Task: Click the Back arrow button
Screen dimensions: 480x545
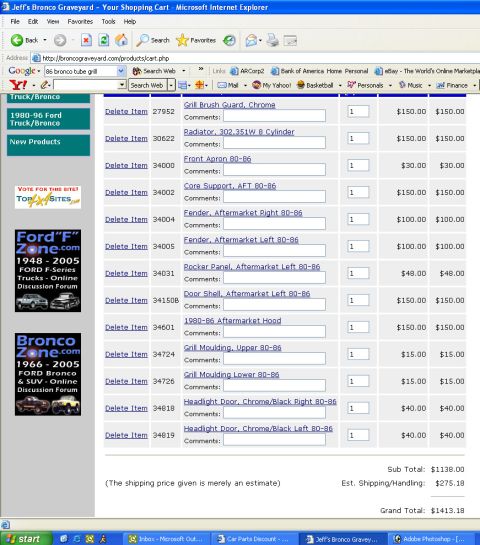Action: pyautogui.click(x=24, y=40)
